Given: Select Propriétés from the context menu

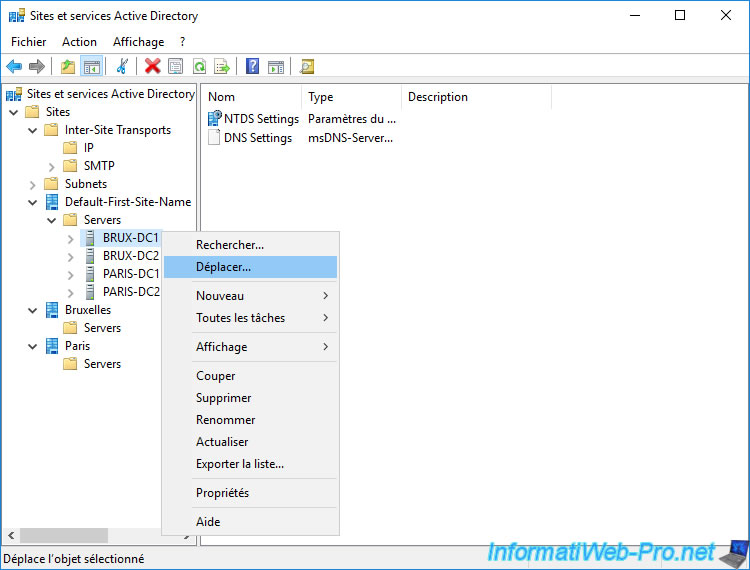Looking at the screenshot, I should [222, 493].
